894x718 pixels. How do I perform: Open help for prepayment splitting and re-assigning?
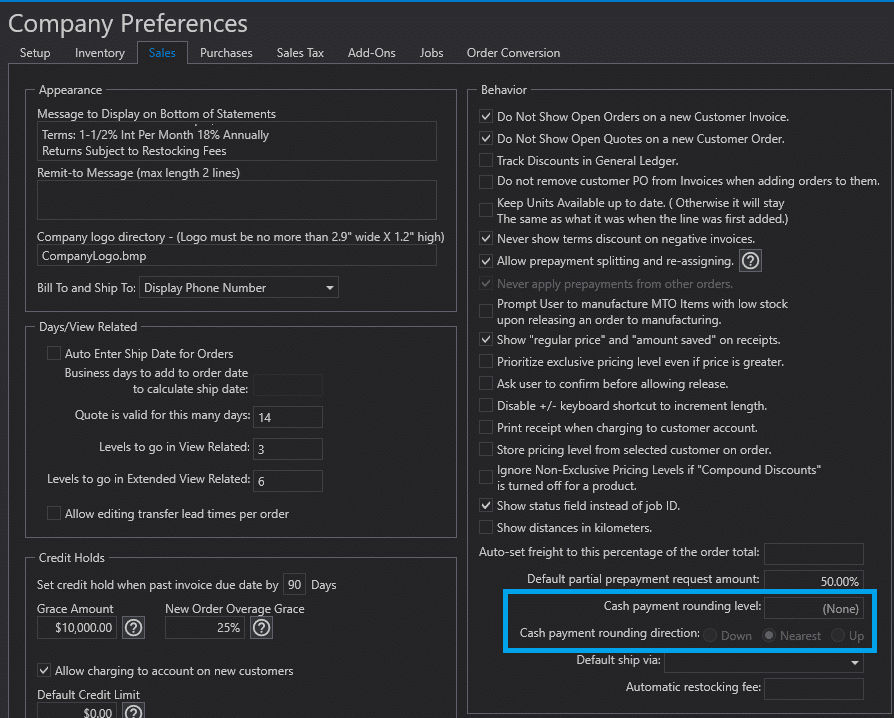coord(750,261)
